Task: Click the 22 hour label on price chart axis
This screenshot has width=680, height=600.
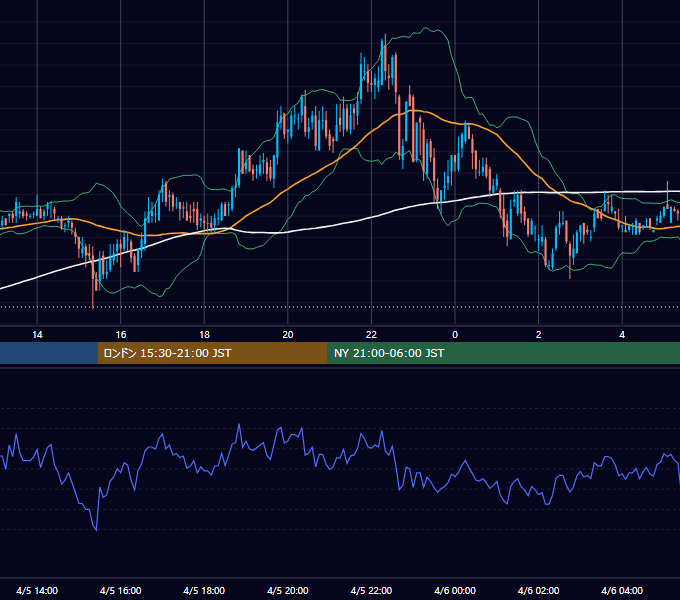Action: pos(371,335)
